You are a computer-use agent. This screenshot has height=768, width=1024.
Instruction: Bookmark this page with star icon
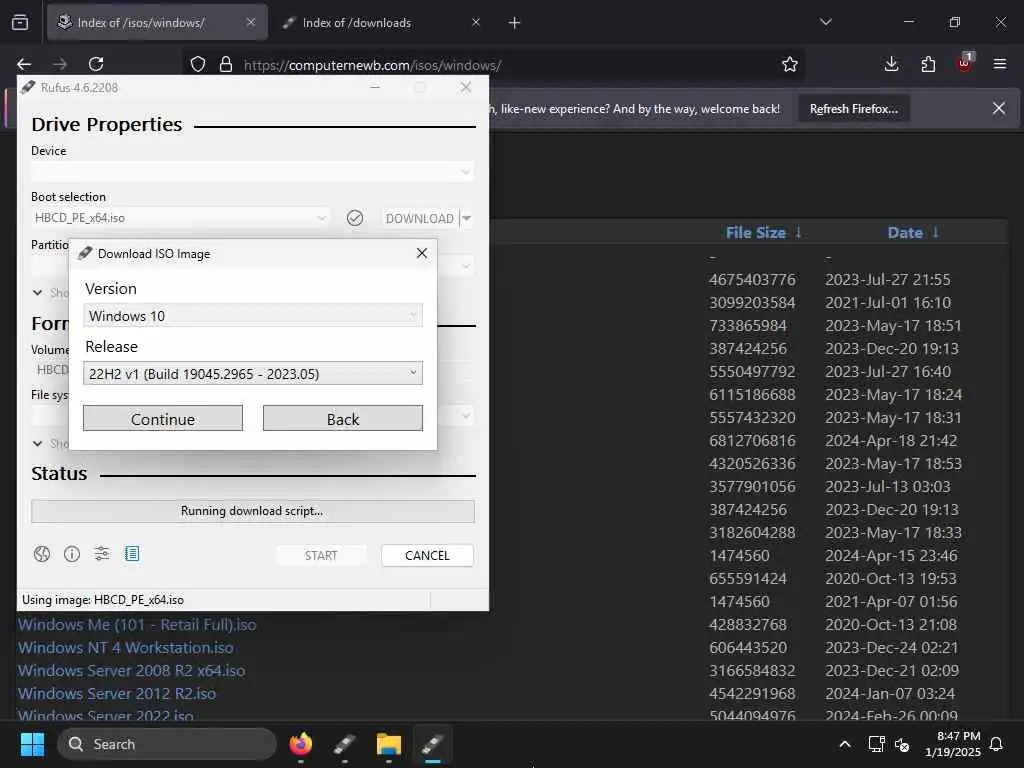pos(790,64)
